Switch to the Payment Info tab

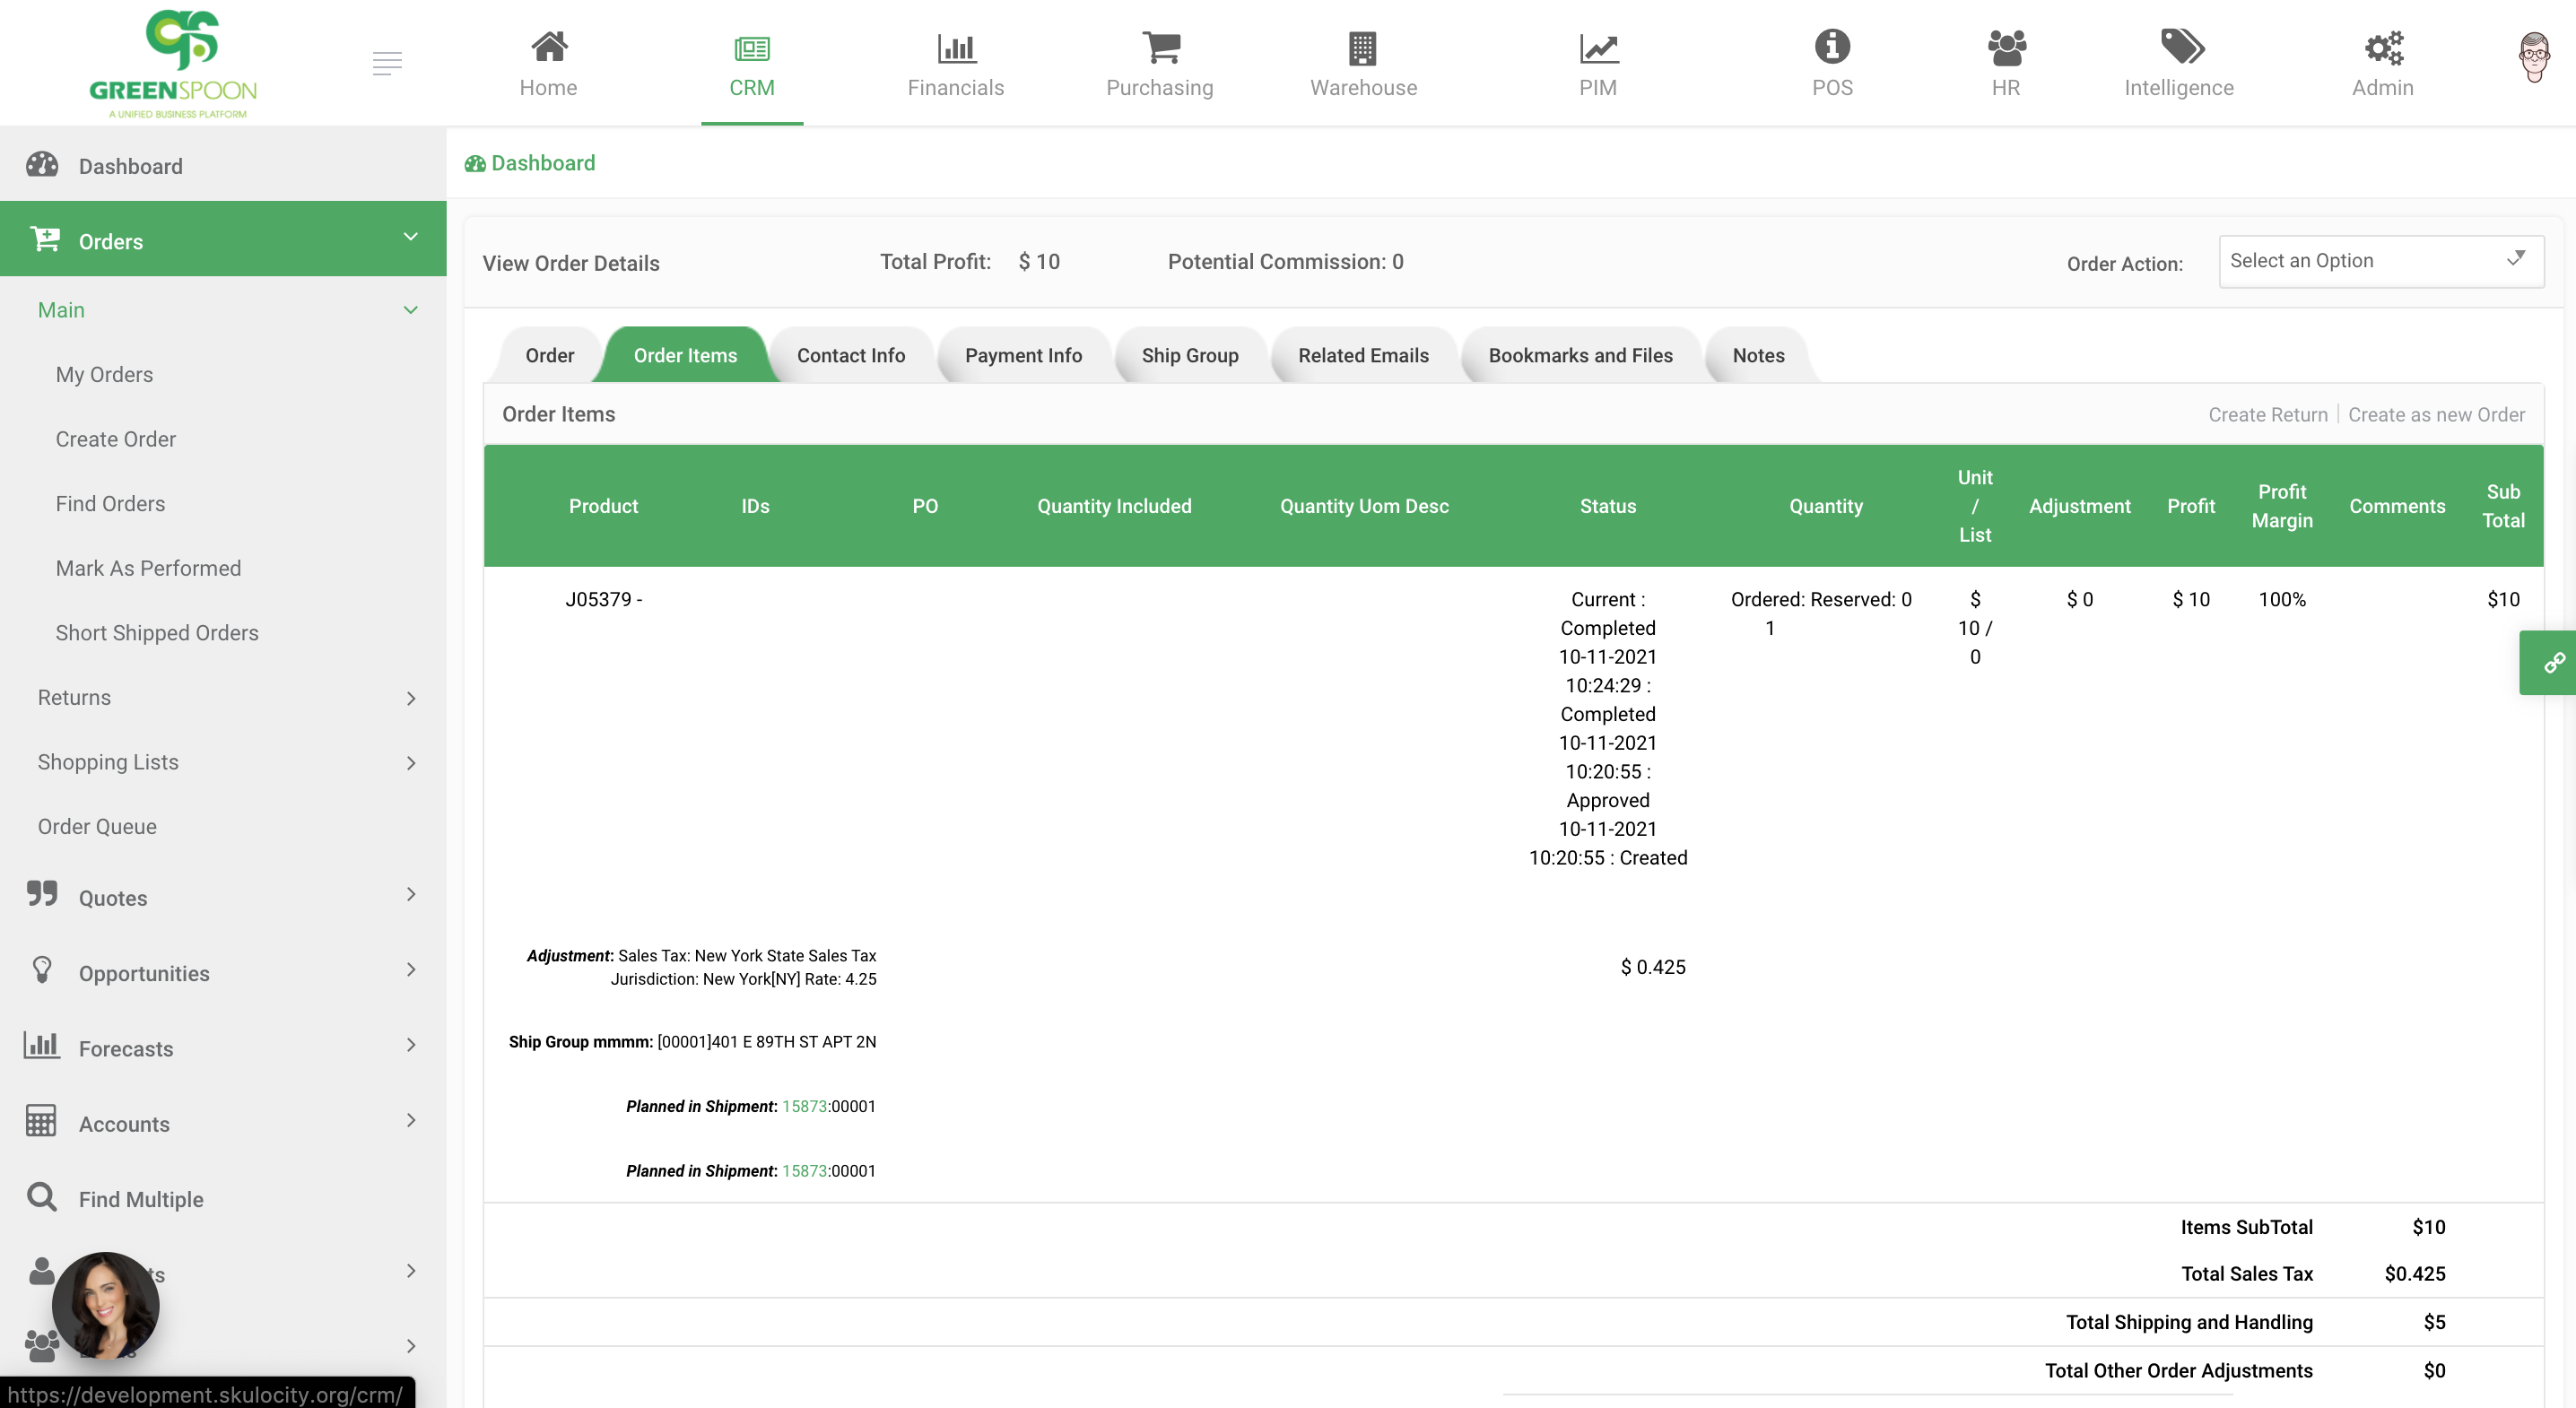tap(1023, 355)
